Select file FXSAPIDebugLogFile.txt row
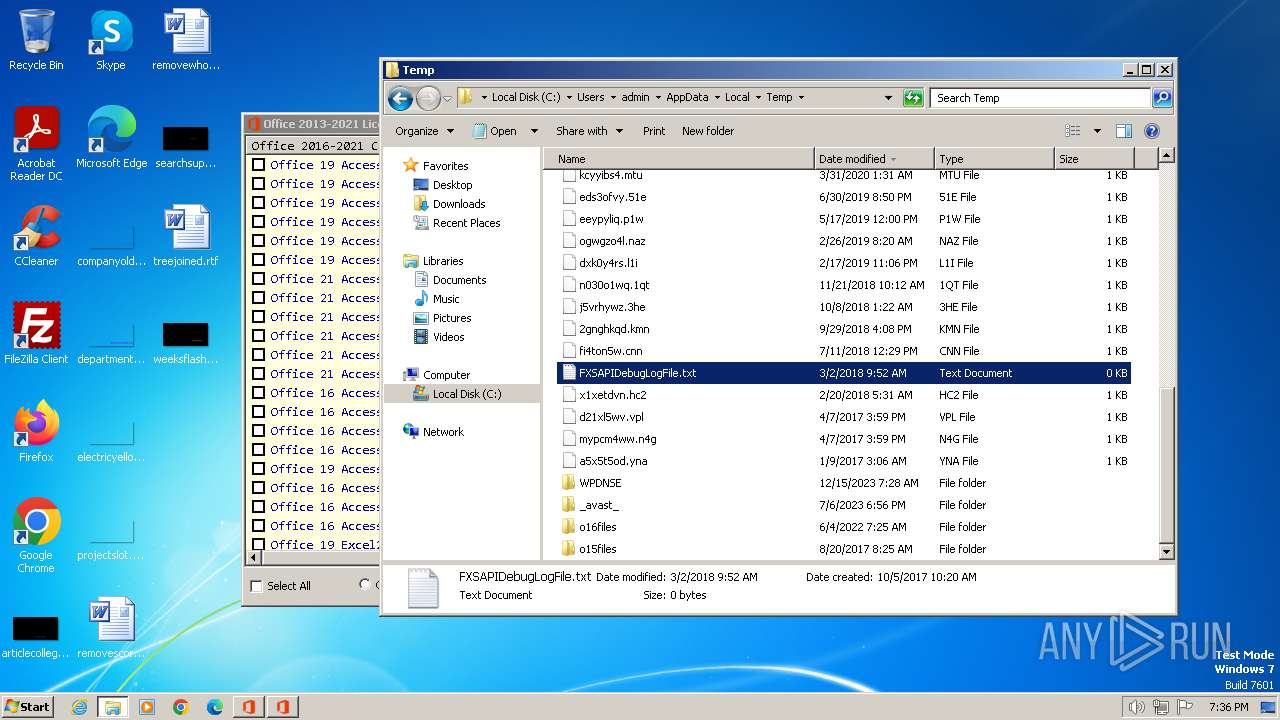 (844, 373)
